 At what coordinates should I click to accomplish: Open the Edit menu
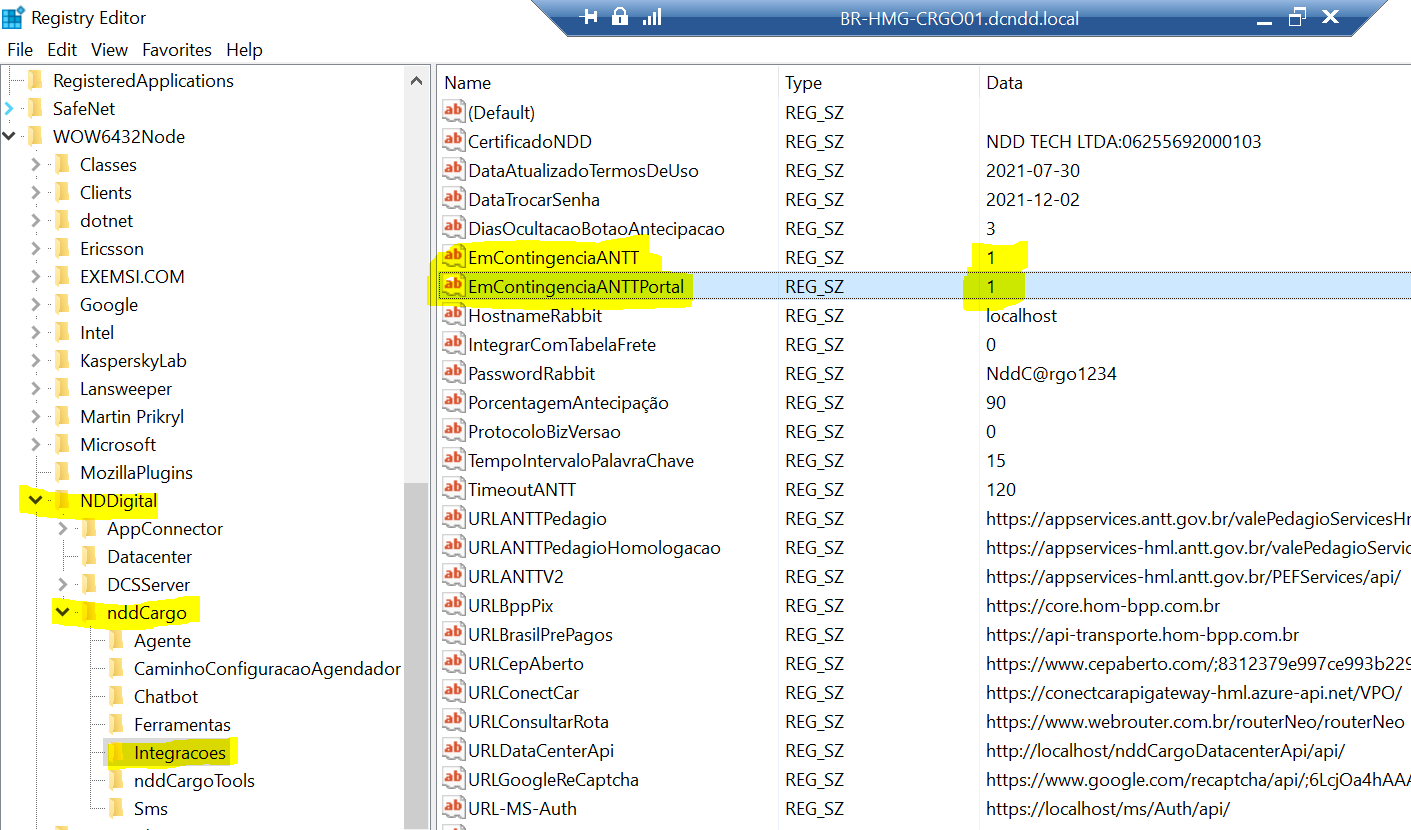pyautogui.click(x=62, y=50)
